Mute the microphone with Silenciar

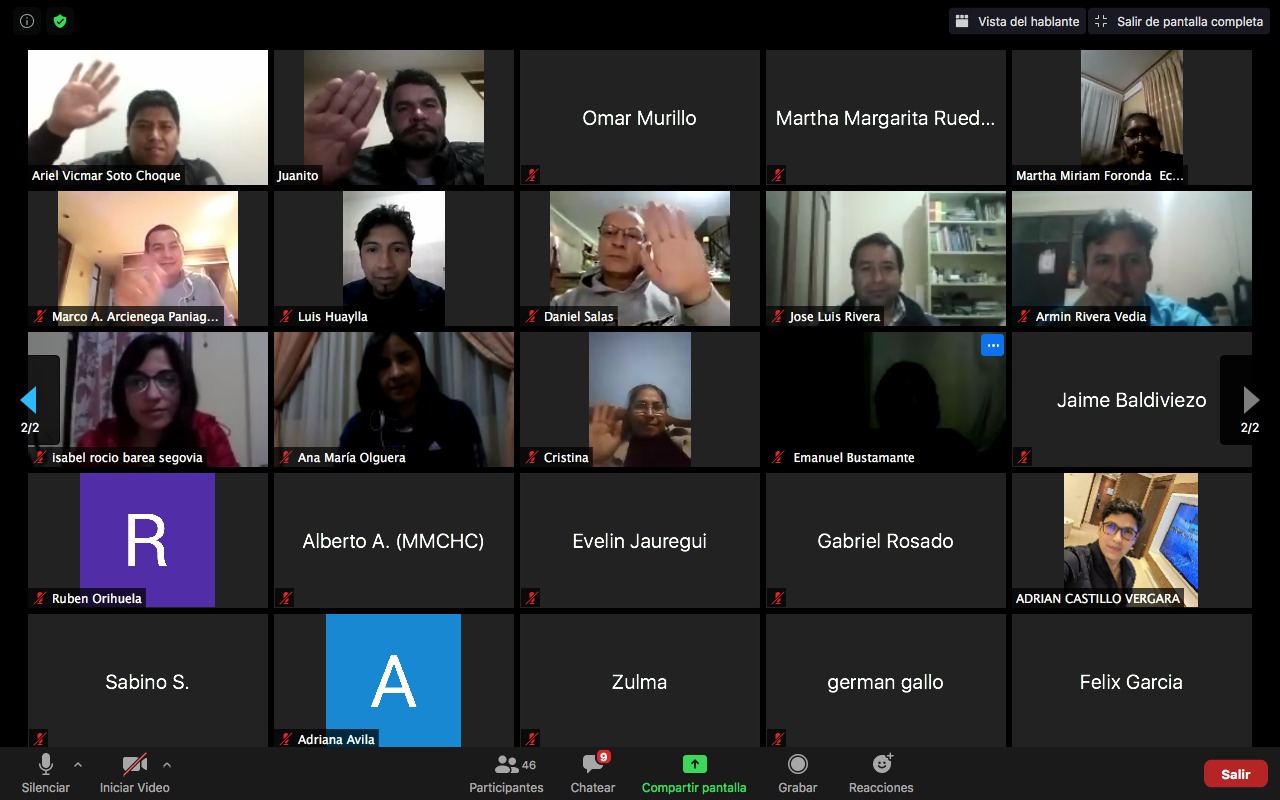click(x=45, y=765)
